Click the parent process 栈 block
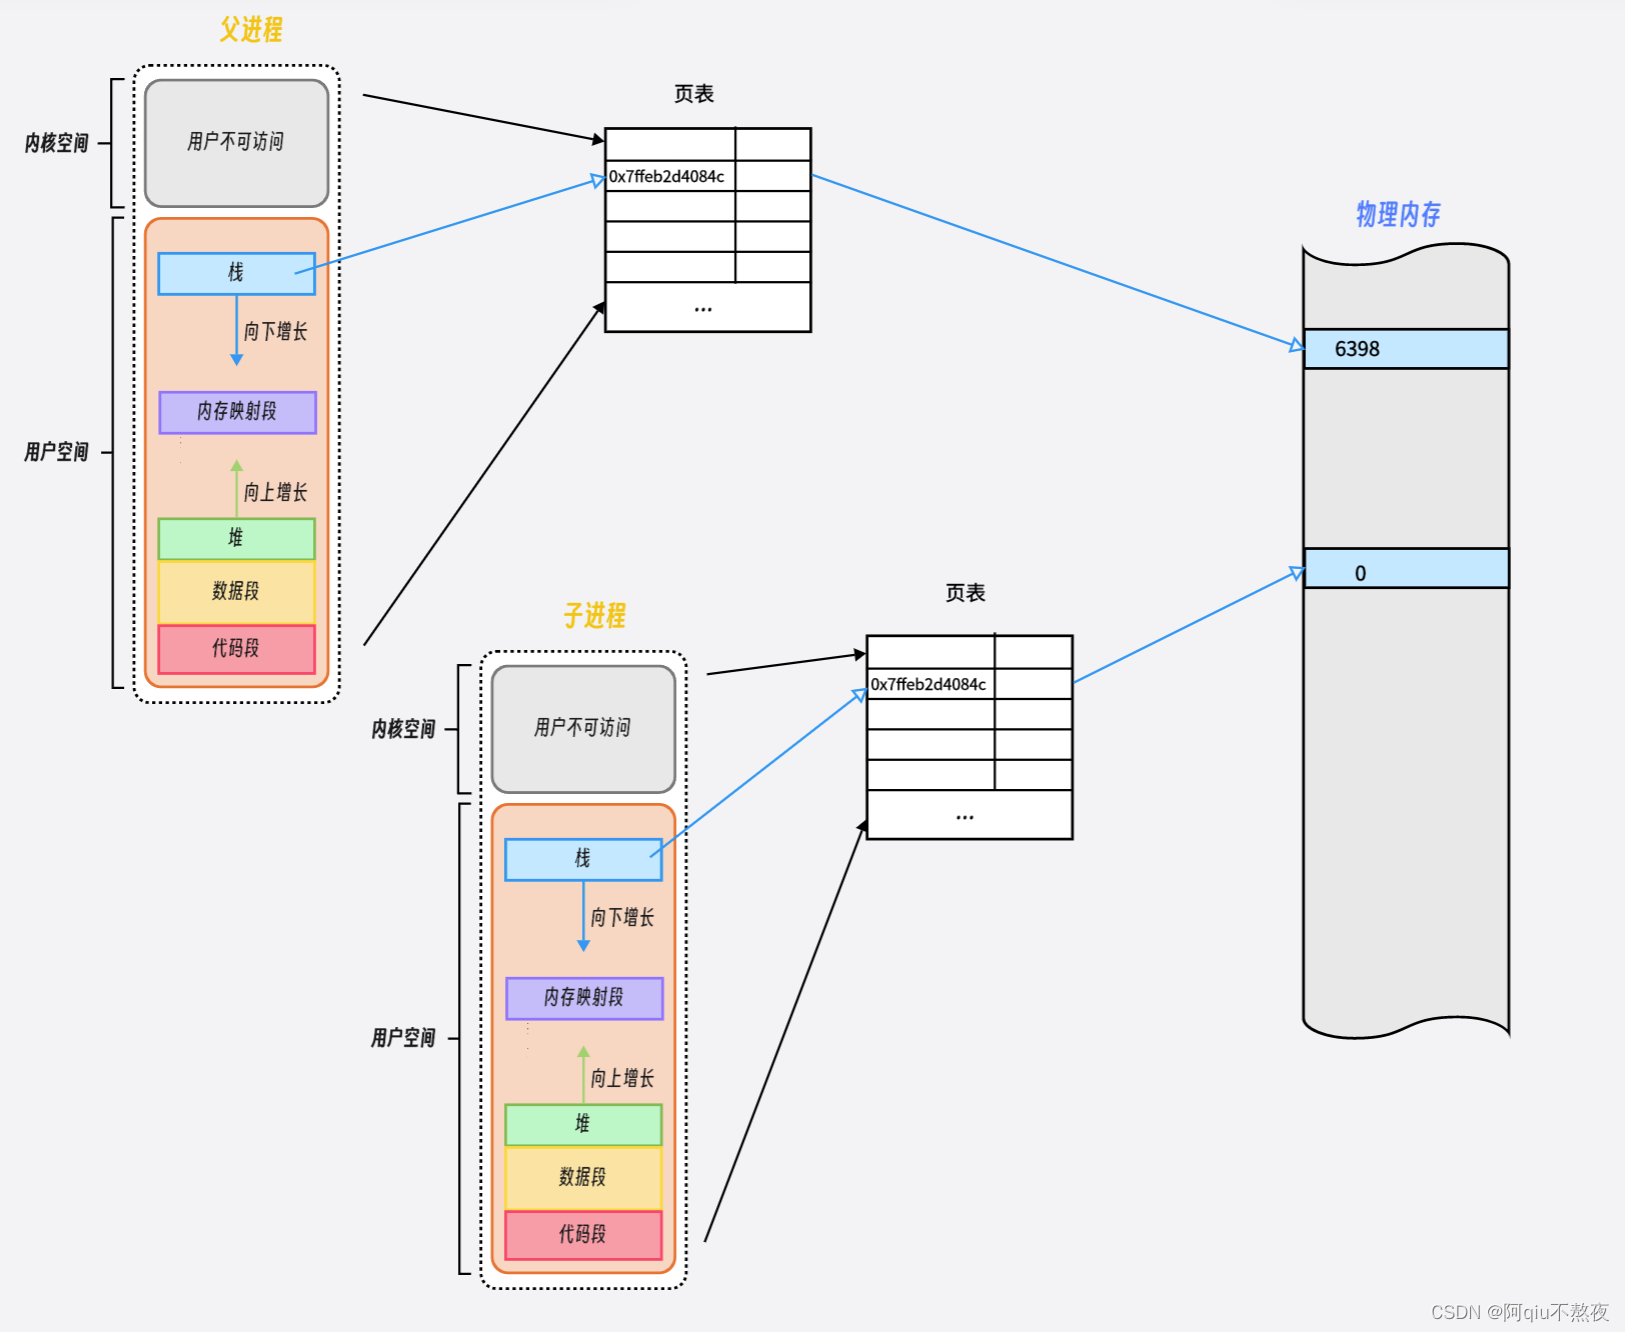The image size is (1625, 1332). pos(236,273)
